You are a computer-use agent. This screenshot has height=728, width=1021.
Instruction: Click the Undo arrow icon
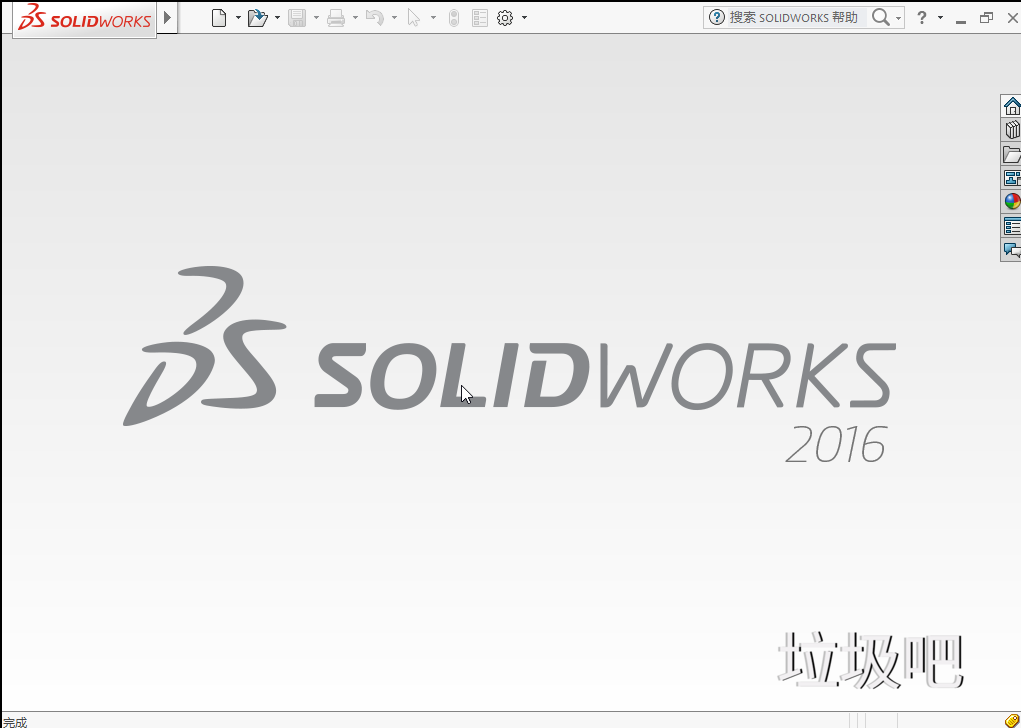point(375,17)
